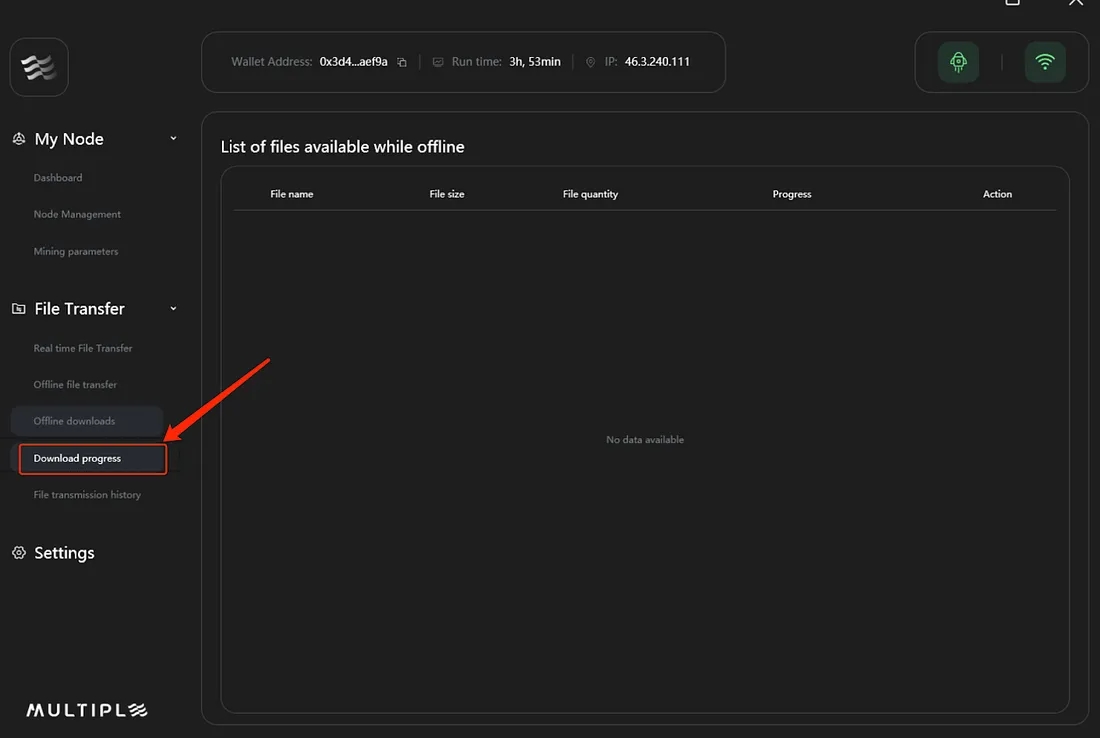The image size is (1100, 738).
Task: Click the My Node section icon
Action: pos(18,139)
